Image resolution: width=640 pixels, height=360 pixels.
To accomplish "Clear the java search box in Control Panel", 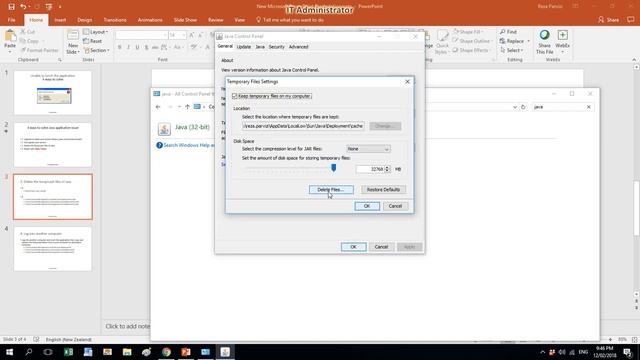I will point(589,107).
